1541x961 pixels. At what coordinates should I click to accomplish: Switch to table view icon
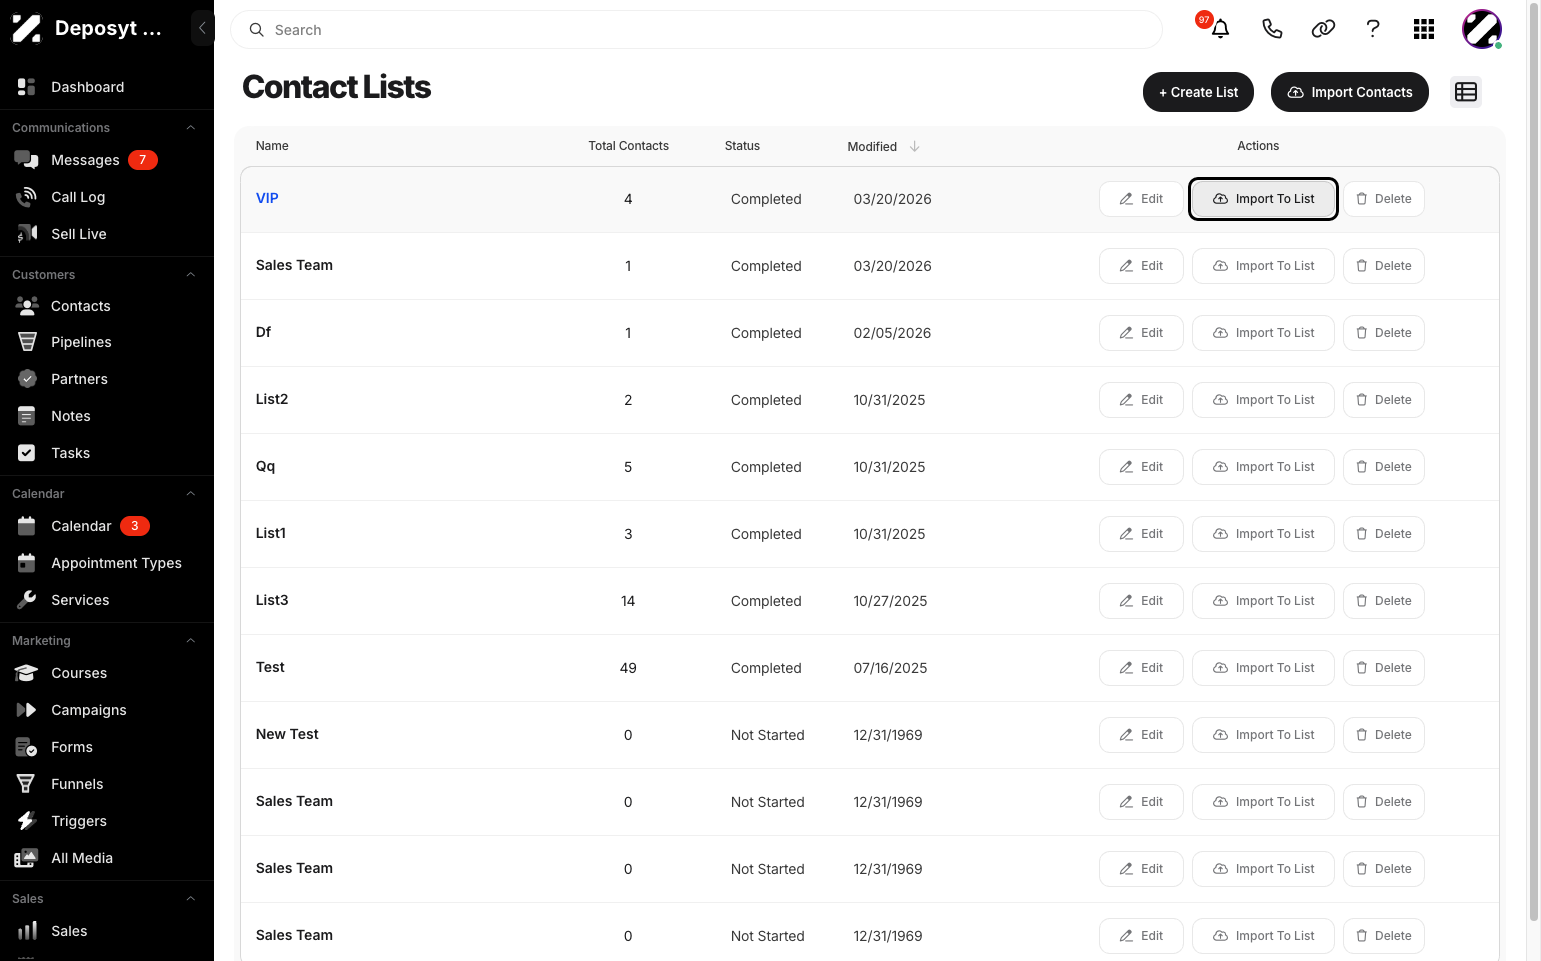[x=1466, y=92]
